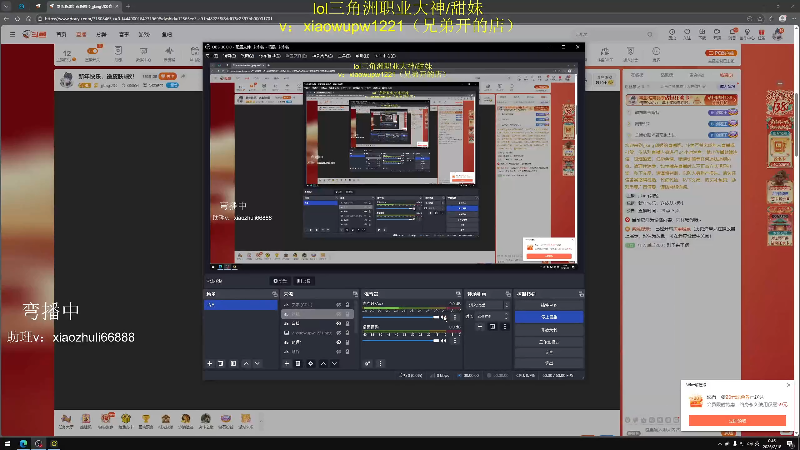Open Microsoft Edge from the taskbar
Screen dimensions: 800x450
23,443
